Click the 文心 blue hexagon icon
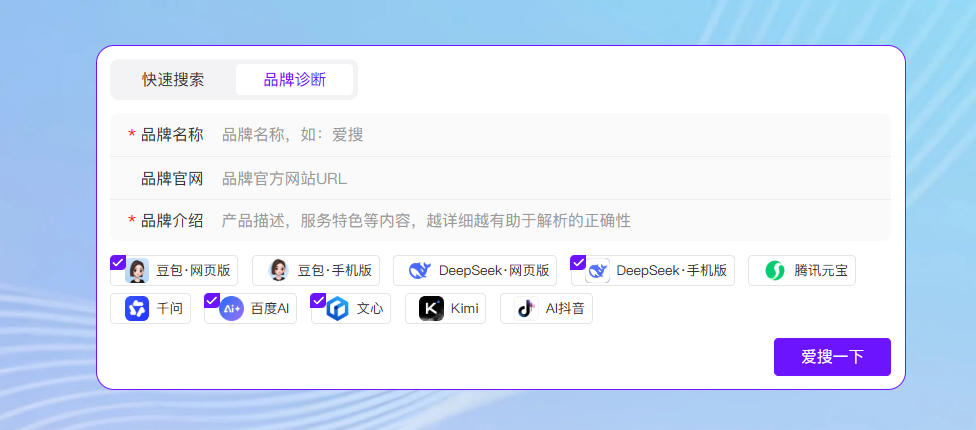976x430 pixels. click(338, 309)
